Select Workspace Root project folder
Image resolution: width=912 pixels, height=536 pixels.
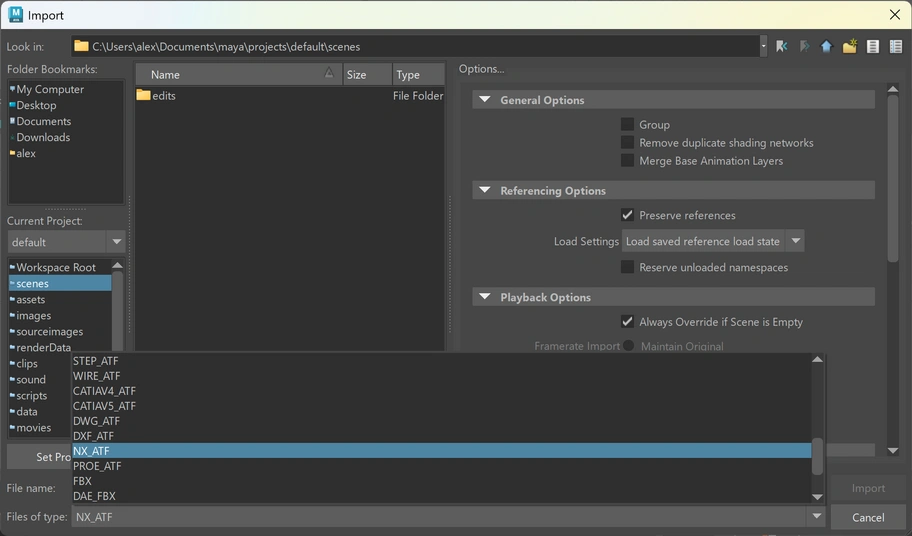pyautogui.click(x=56, y=267)
